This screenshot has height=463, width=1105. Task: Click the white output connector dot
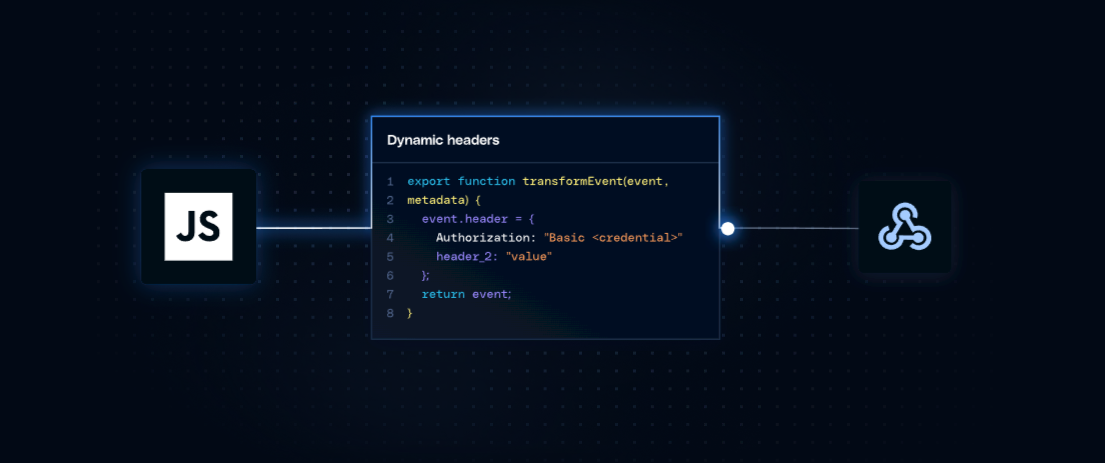728,228
